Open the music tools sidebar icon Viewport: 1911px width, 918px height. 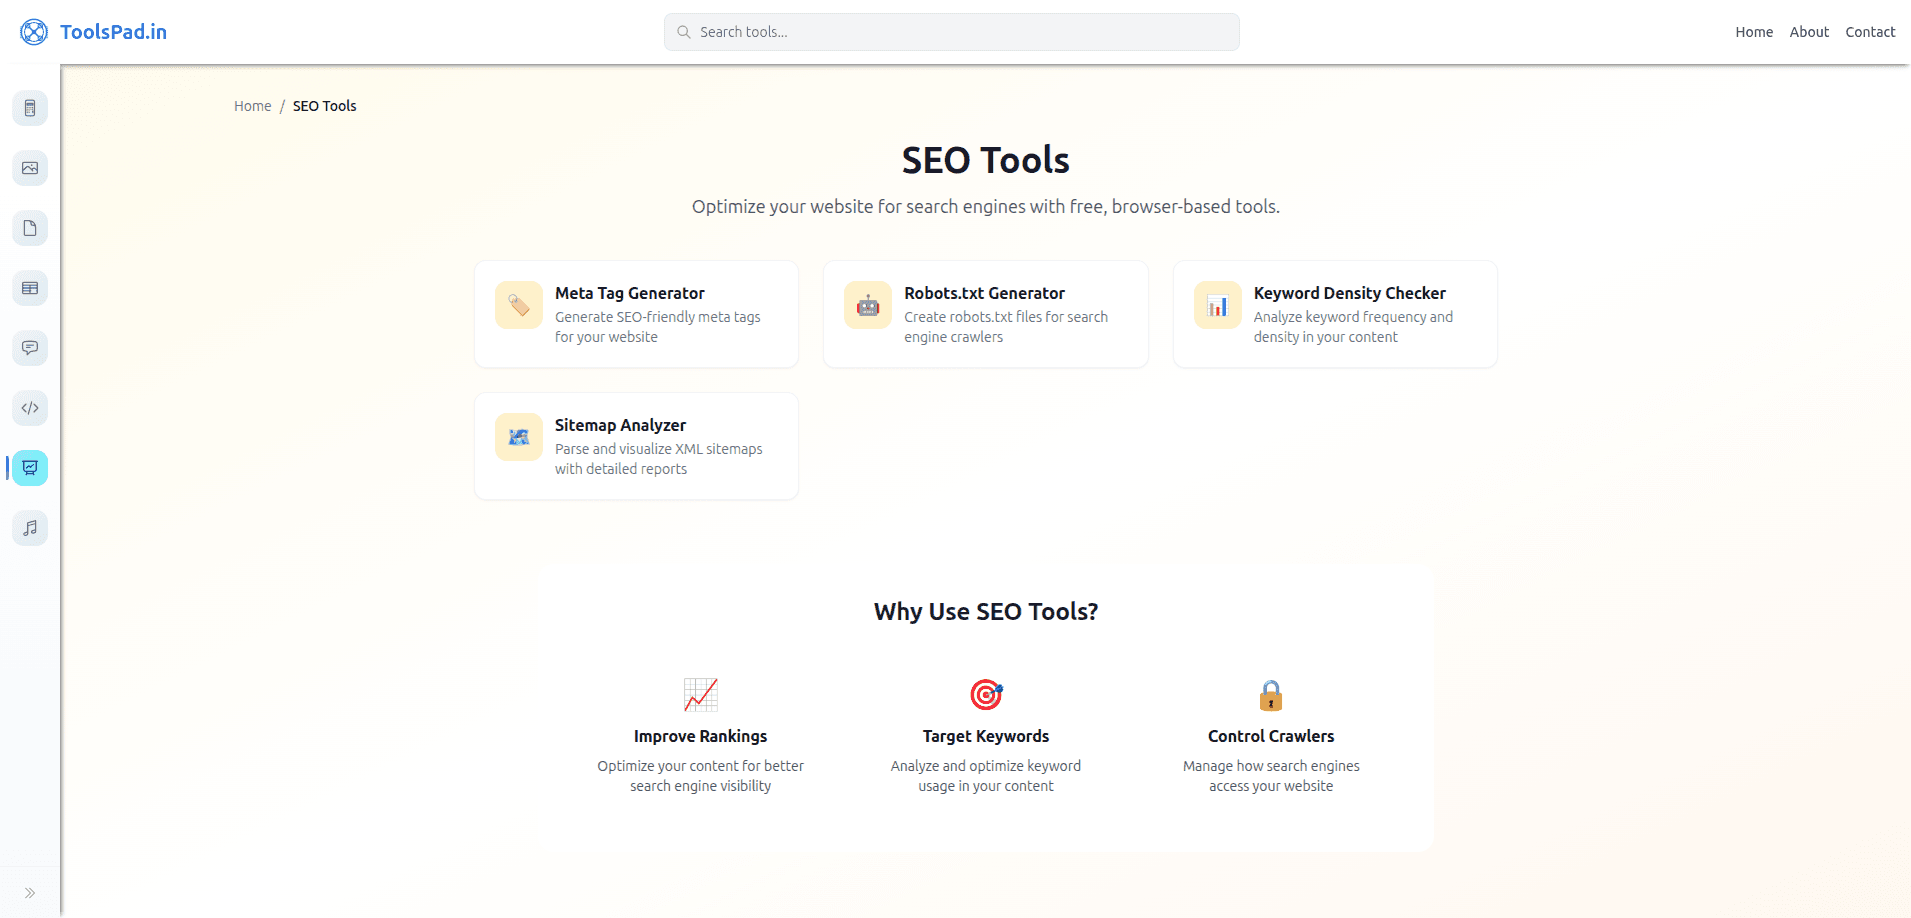point(30,528)
